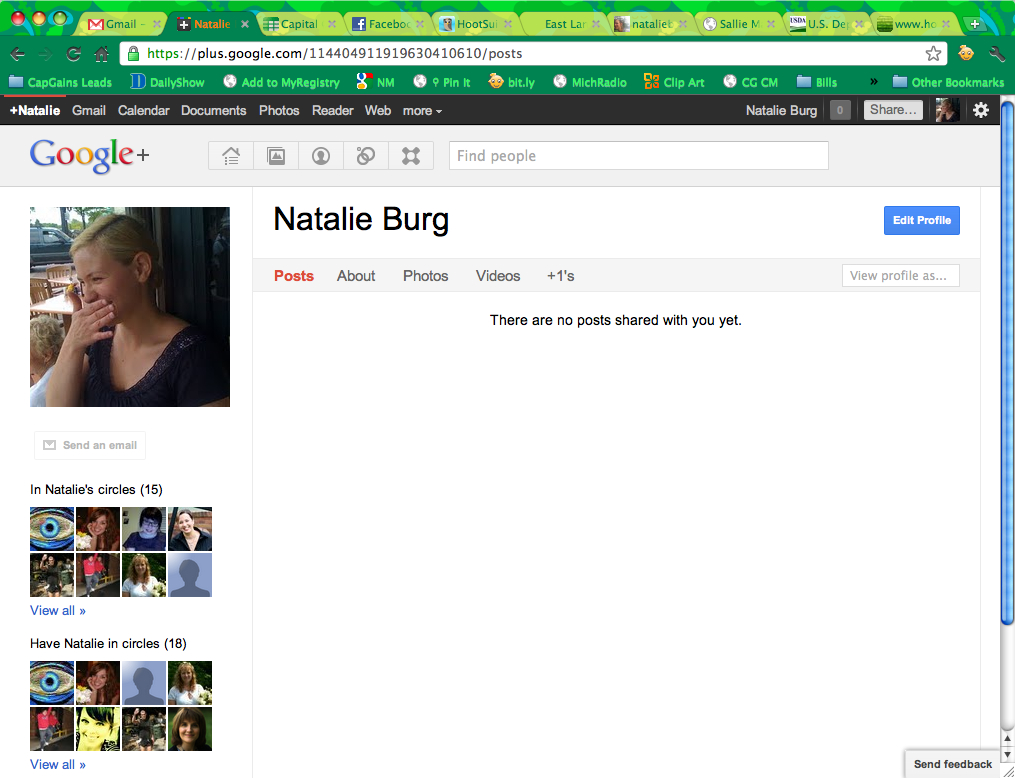The height and width of the screenshot is (778, 1015).
Task: Expand the hidden bookmarks overflow chevron
Action: coord(873,82)
